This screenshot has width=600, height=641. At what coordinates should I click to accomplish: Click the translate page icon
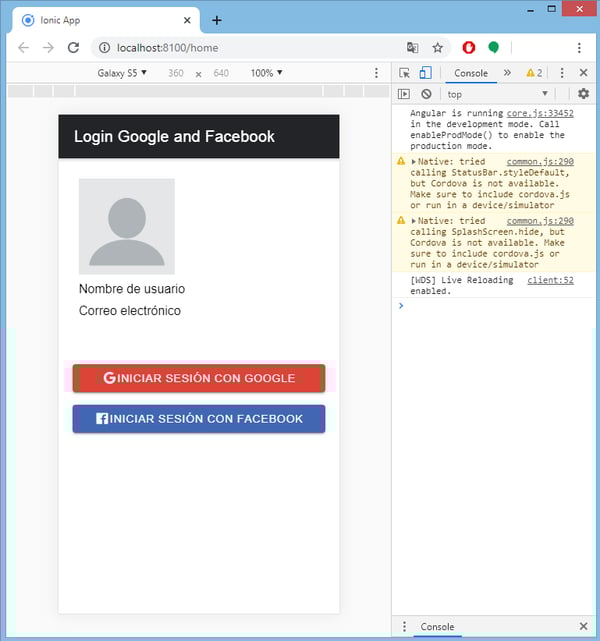[x=412, y=47]
